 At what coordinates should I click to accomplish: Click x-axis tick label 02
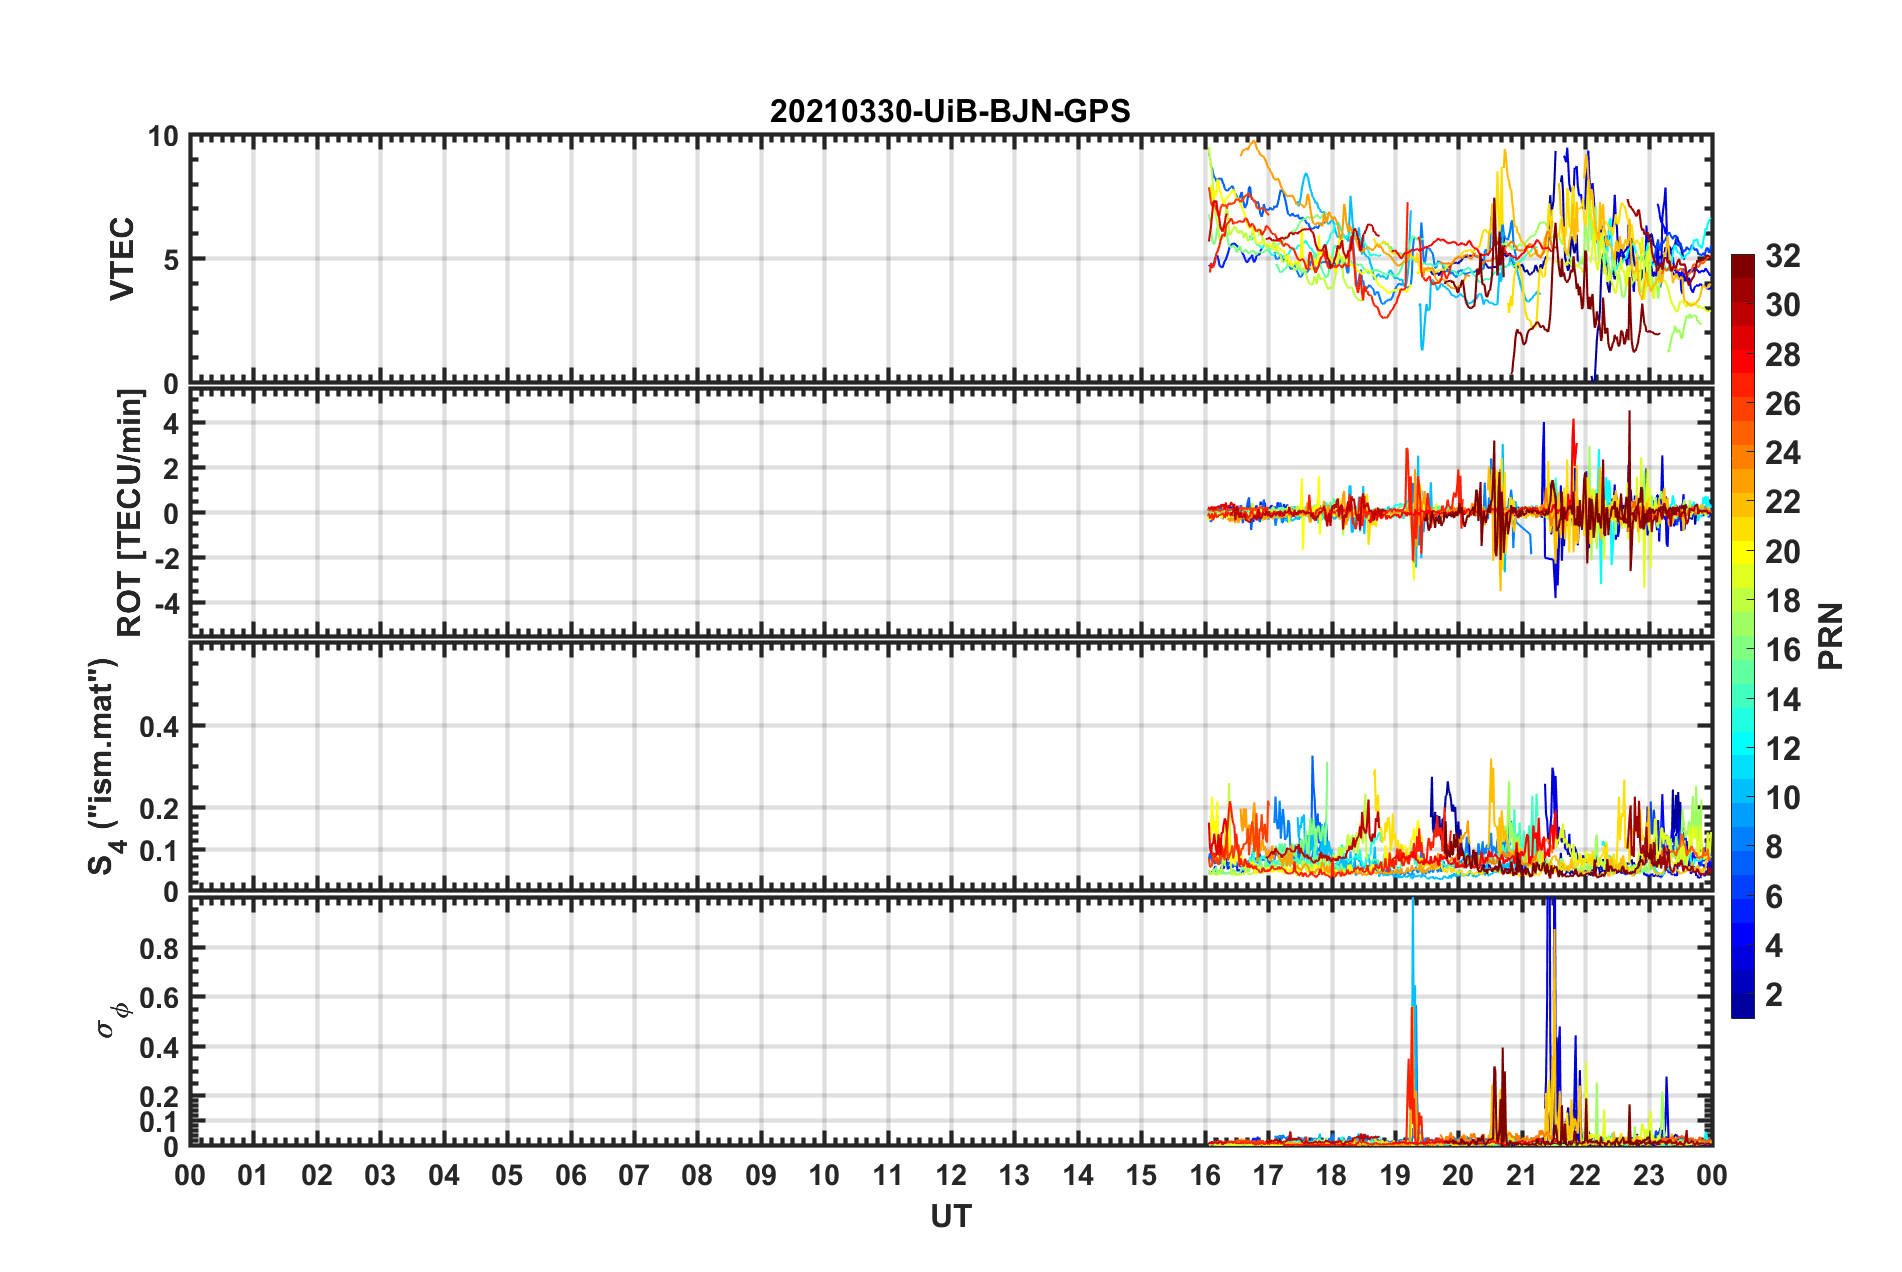pos(317,1175)
